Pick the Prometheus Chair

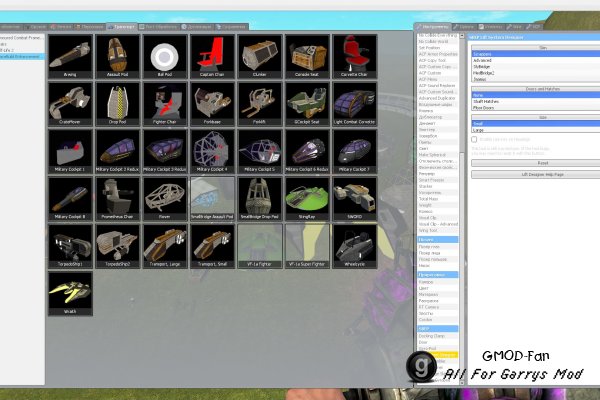pos(118,199)
